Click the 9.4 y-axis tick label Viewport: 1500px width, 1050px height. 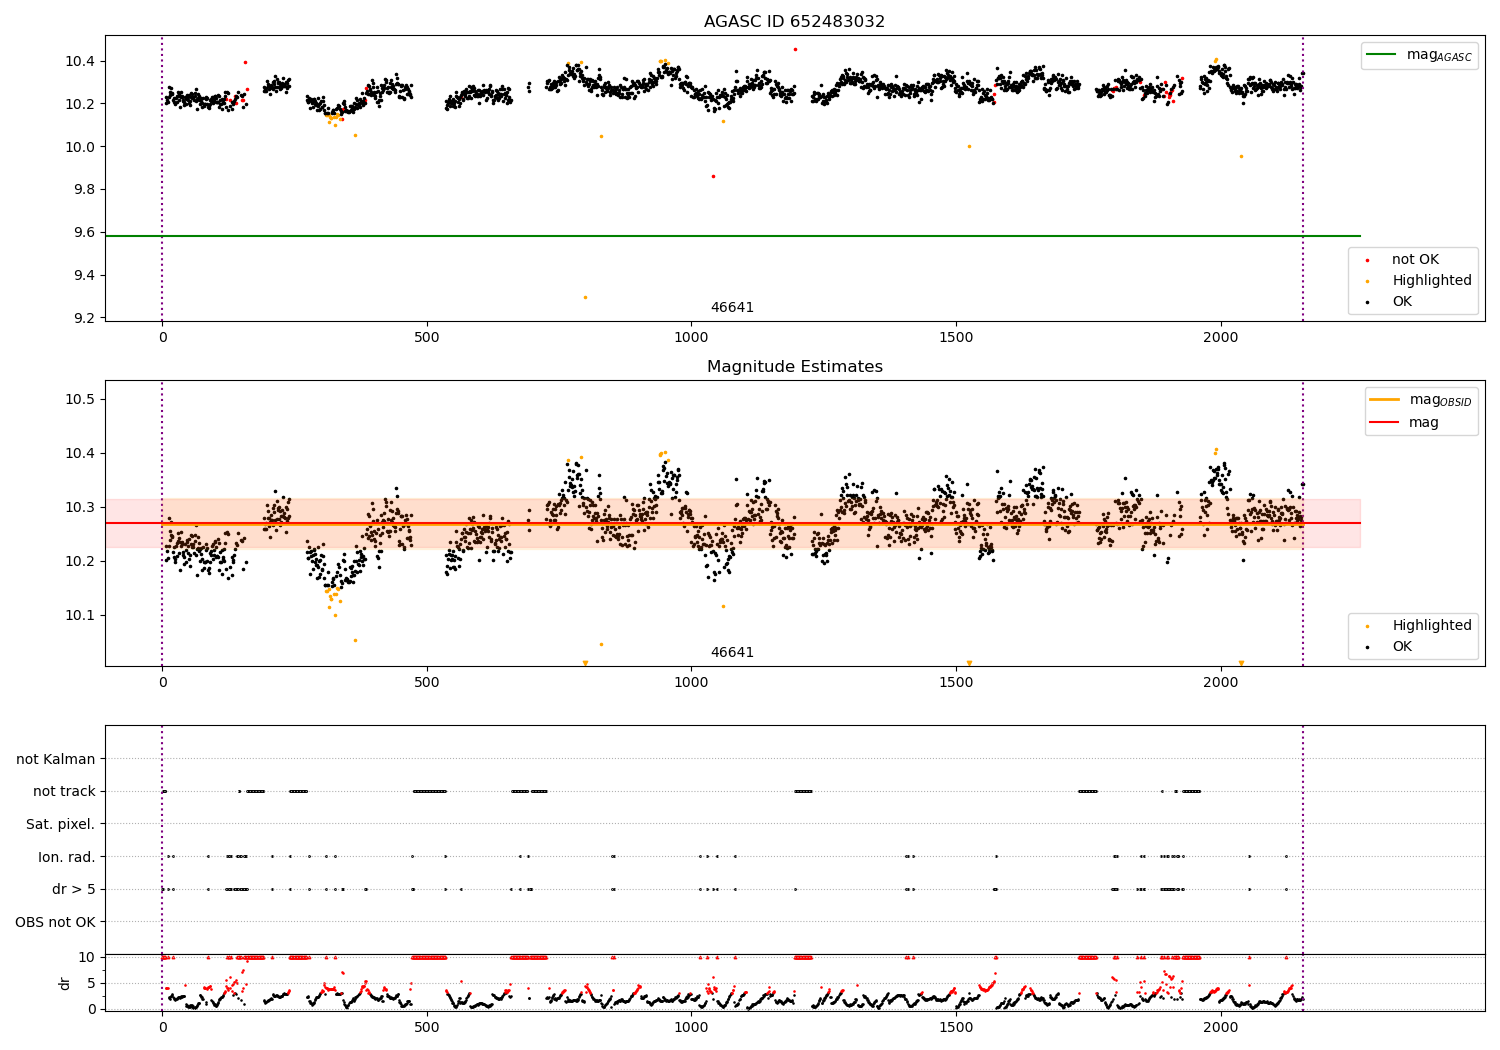(x=82, y=276)
